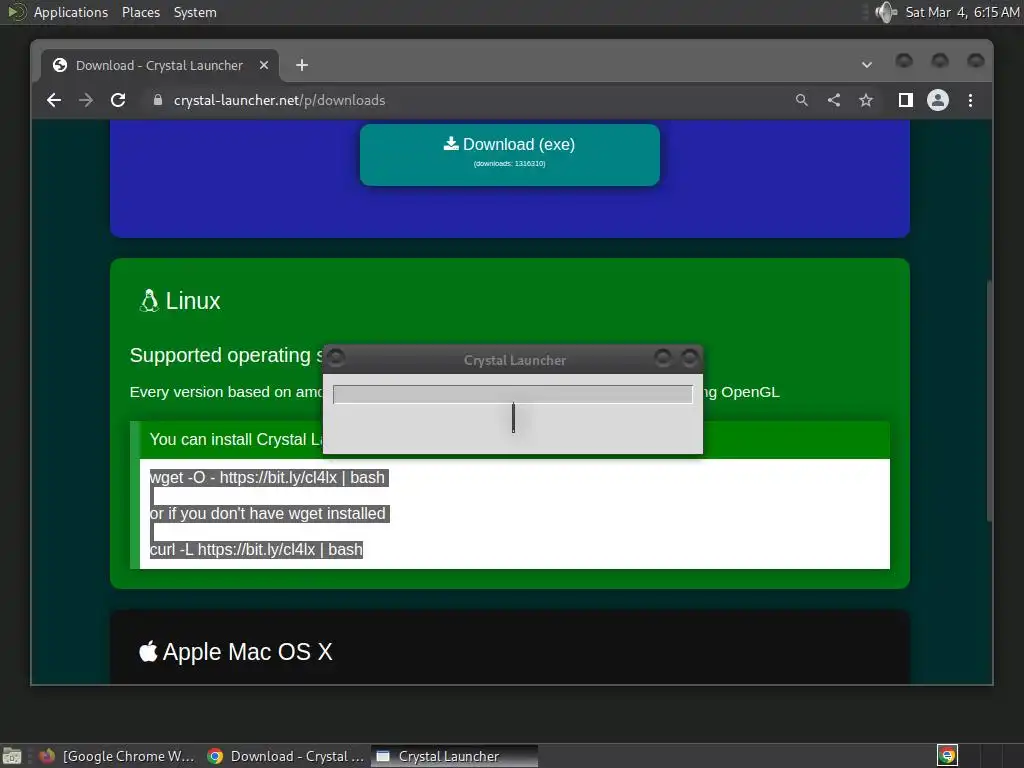
Task: Select the Download - Crystal Launcher tab
Action: click(160, 65)
